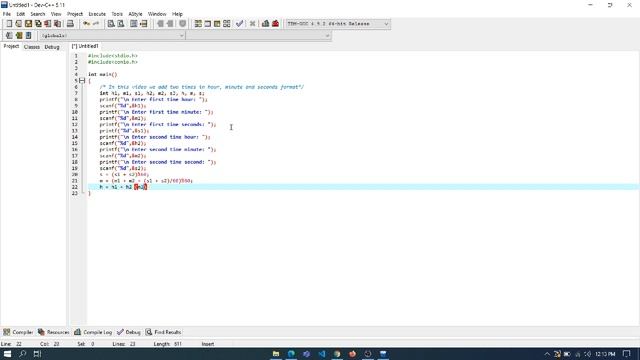Open File Explorer from the taskbar
Viewport: 640px width, 360px height.
[276, 354]
